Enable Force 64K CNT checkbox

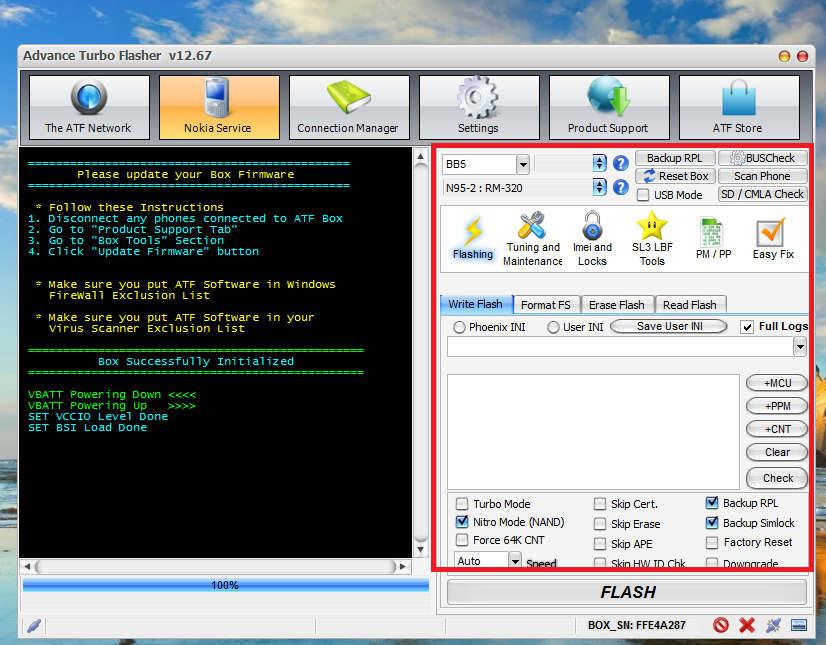(x=461, y=540)
